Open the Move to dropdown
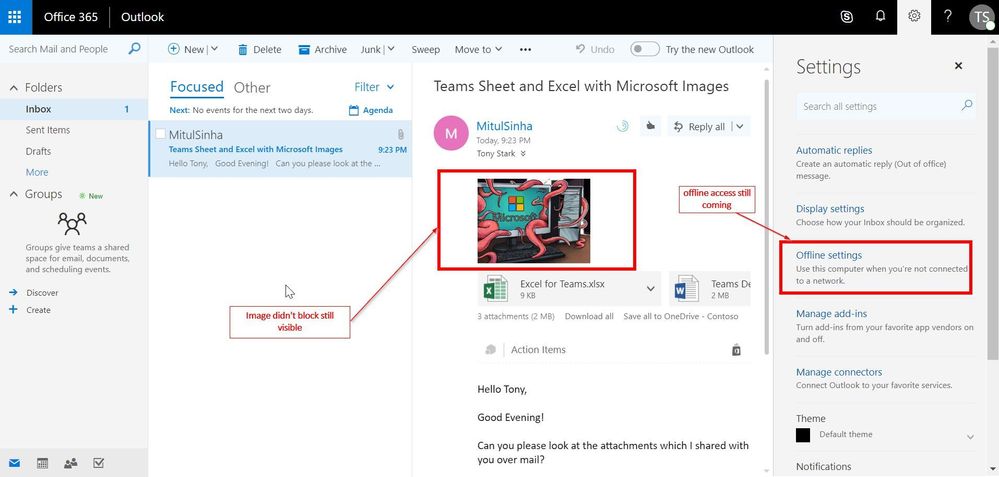This screenshot has width=999, height=477. click(478, 49)
